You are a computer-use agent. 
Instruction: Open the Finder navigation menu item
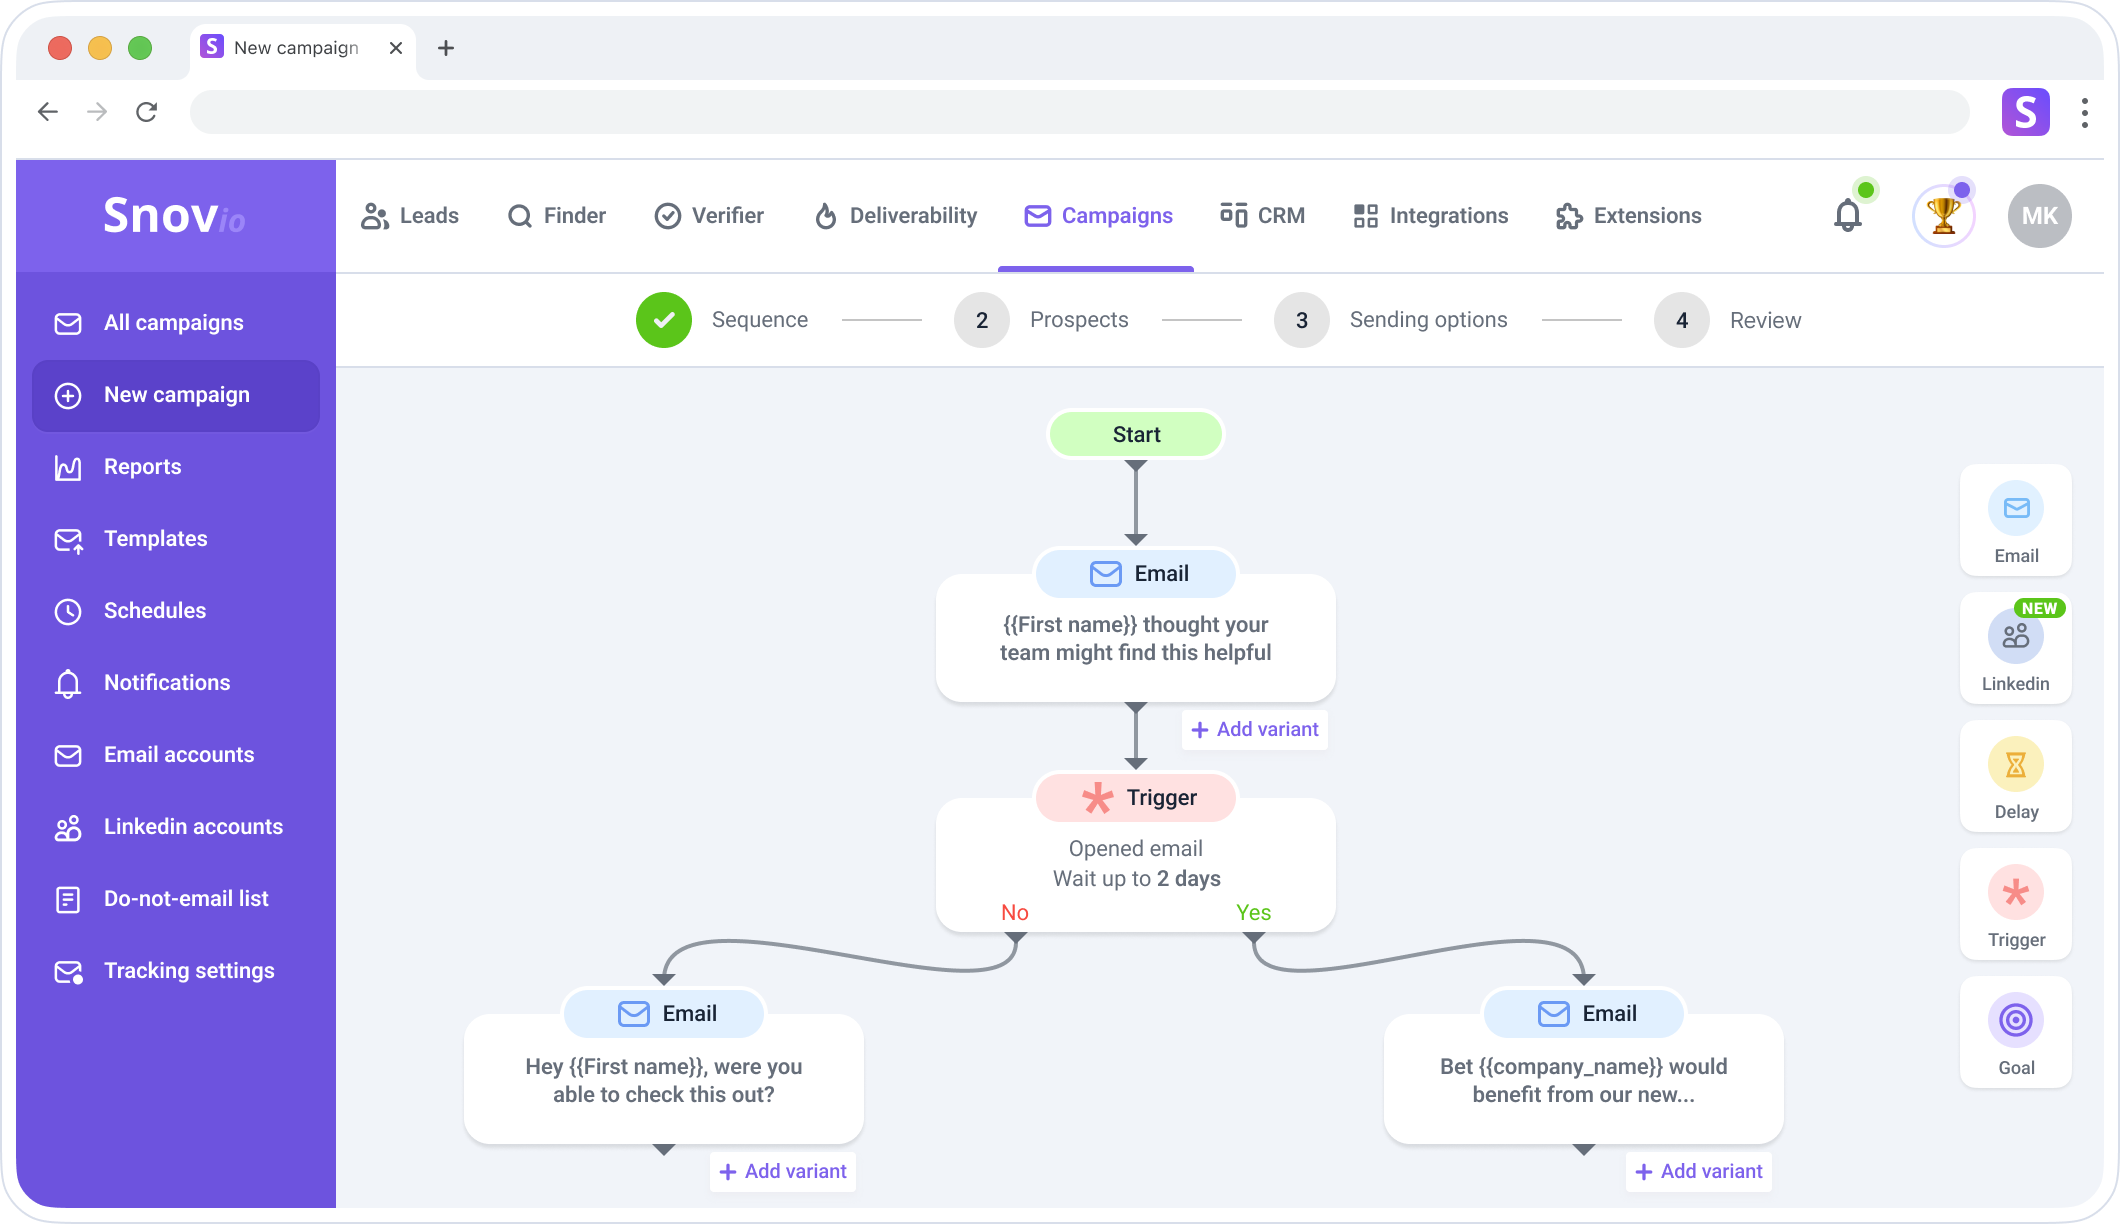pos(557,216)
